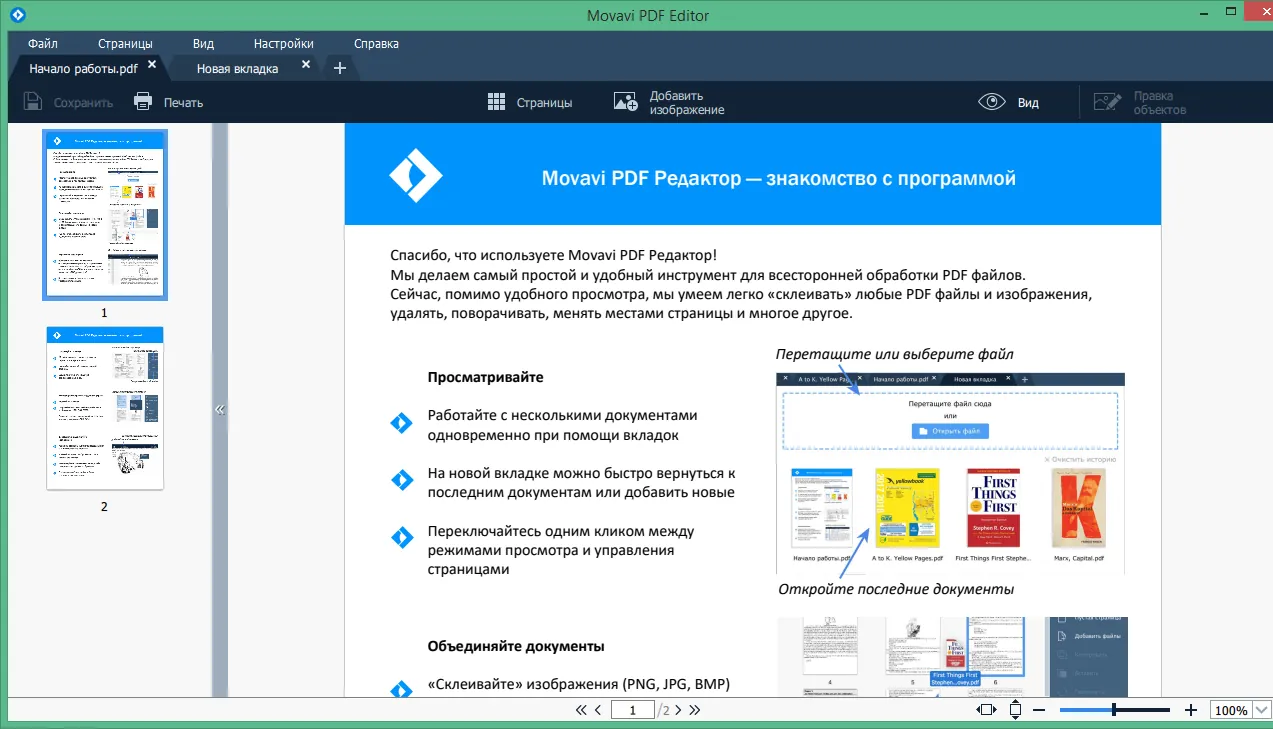Click the document title Movavi PDF Редактор
The width and height of the screenshot is (1273, 729).
[x=779, y=178]
